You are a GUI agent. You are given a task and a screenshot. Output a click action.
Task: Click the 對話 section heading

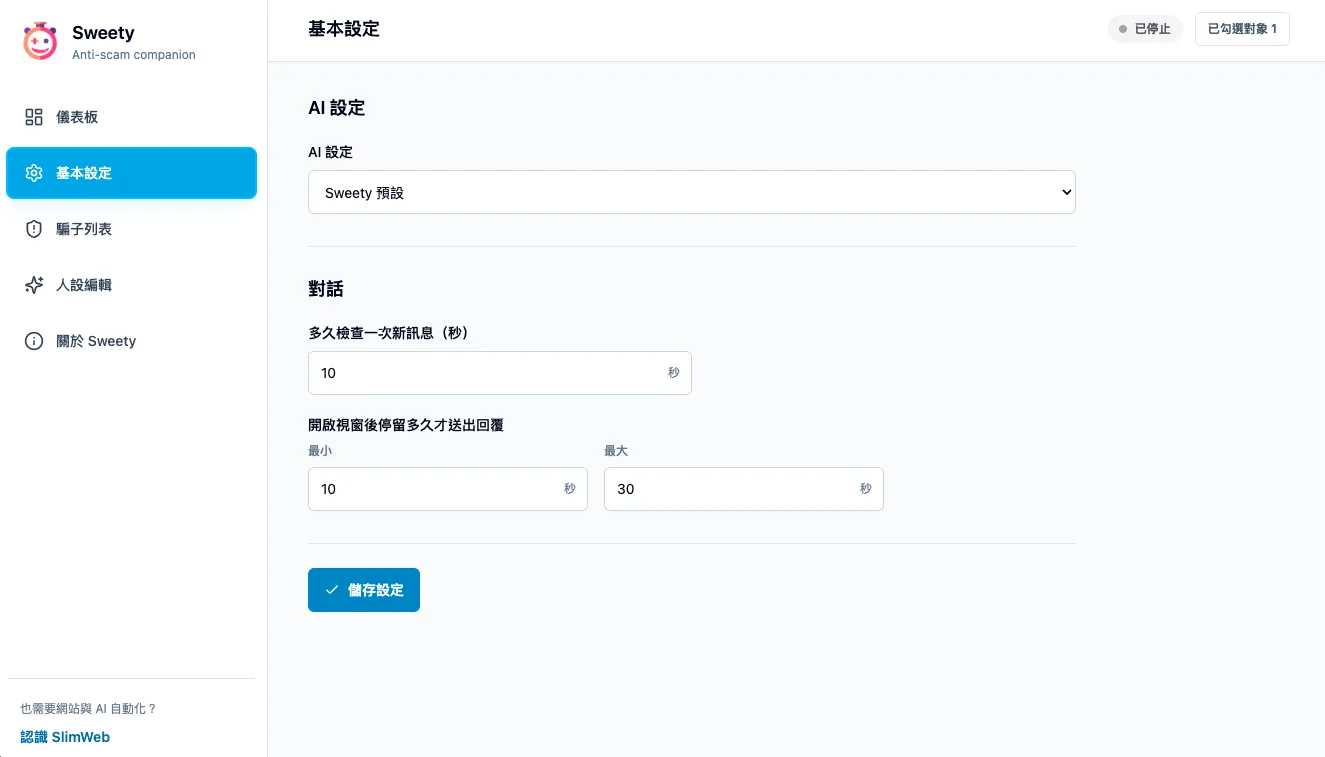(326, 289)
